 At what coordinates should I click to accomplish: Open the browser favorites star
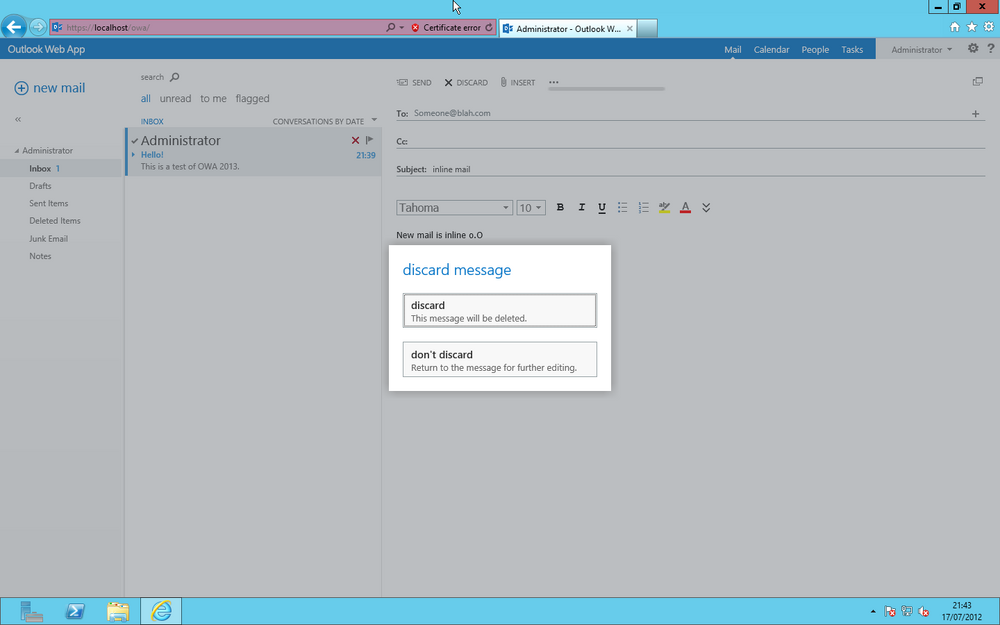972,27
